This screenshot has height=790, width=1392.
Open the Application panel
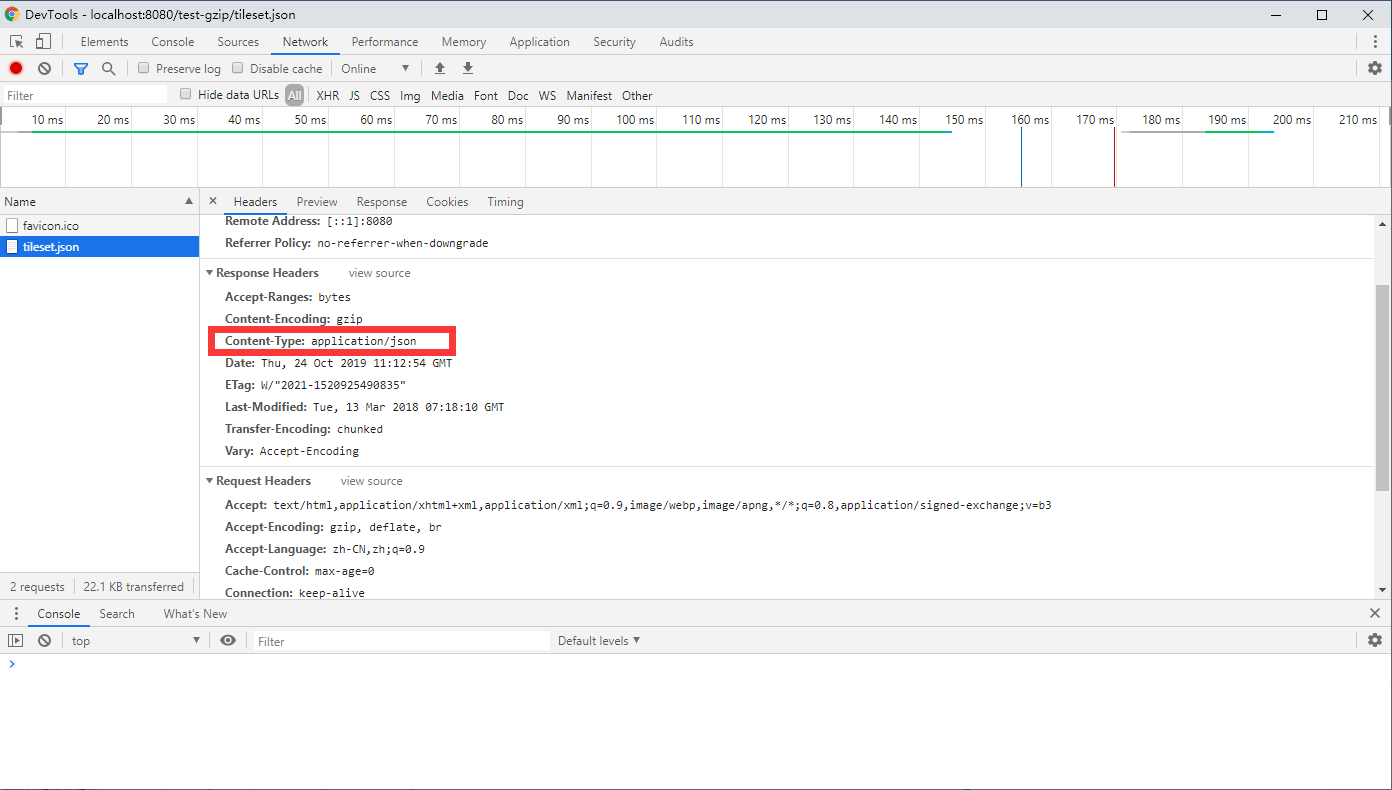[539, 41]
